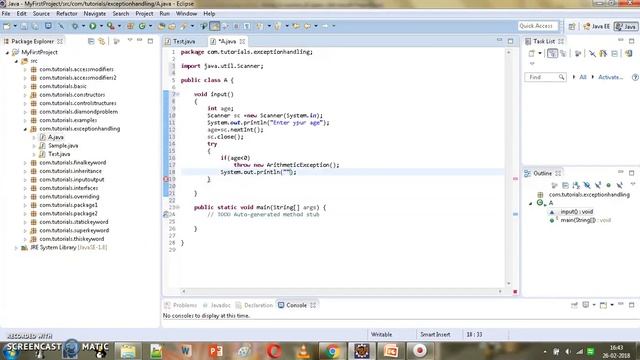This screenshot has width=640, height=360.
Task: Click the New file wizard icon
Action: (x=7, y=26)
